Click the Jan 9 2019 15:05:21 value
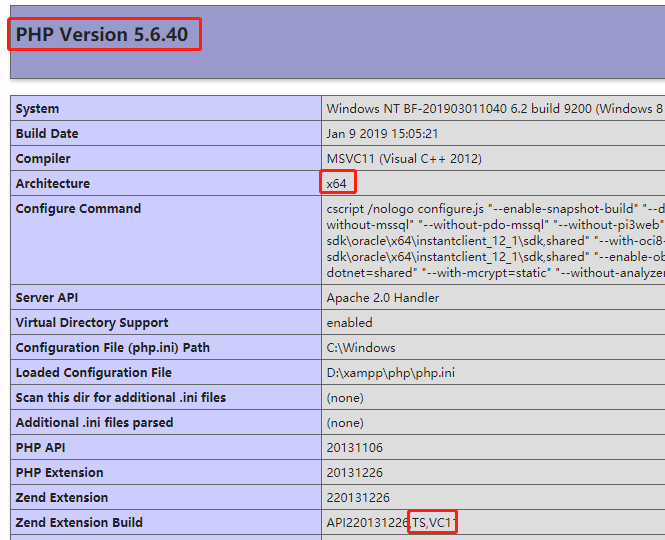Viewport: 665px width, 540px height. 382,134
